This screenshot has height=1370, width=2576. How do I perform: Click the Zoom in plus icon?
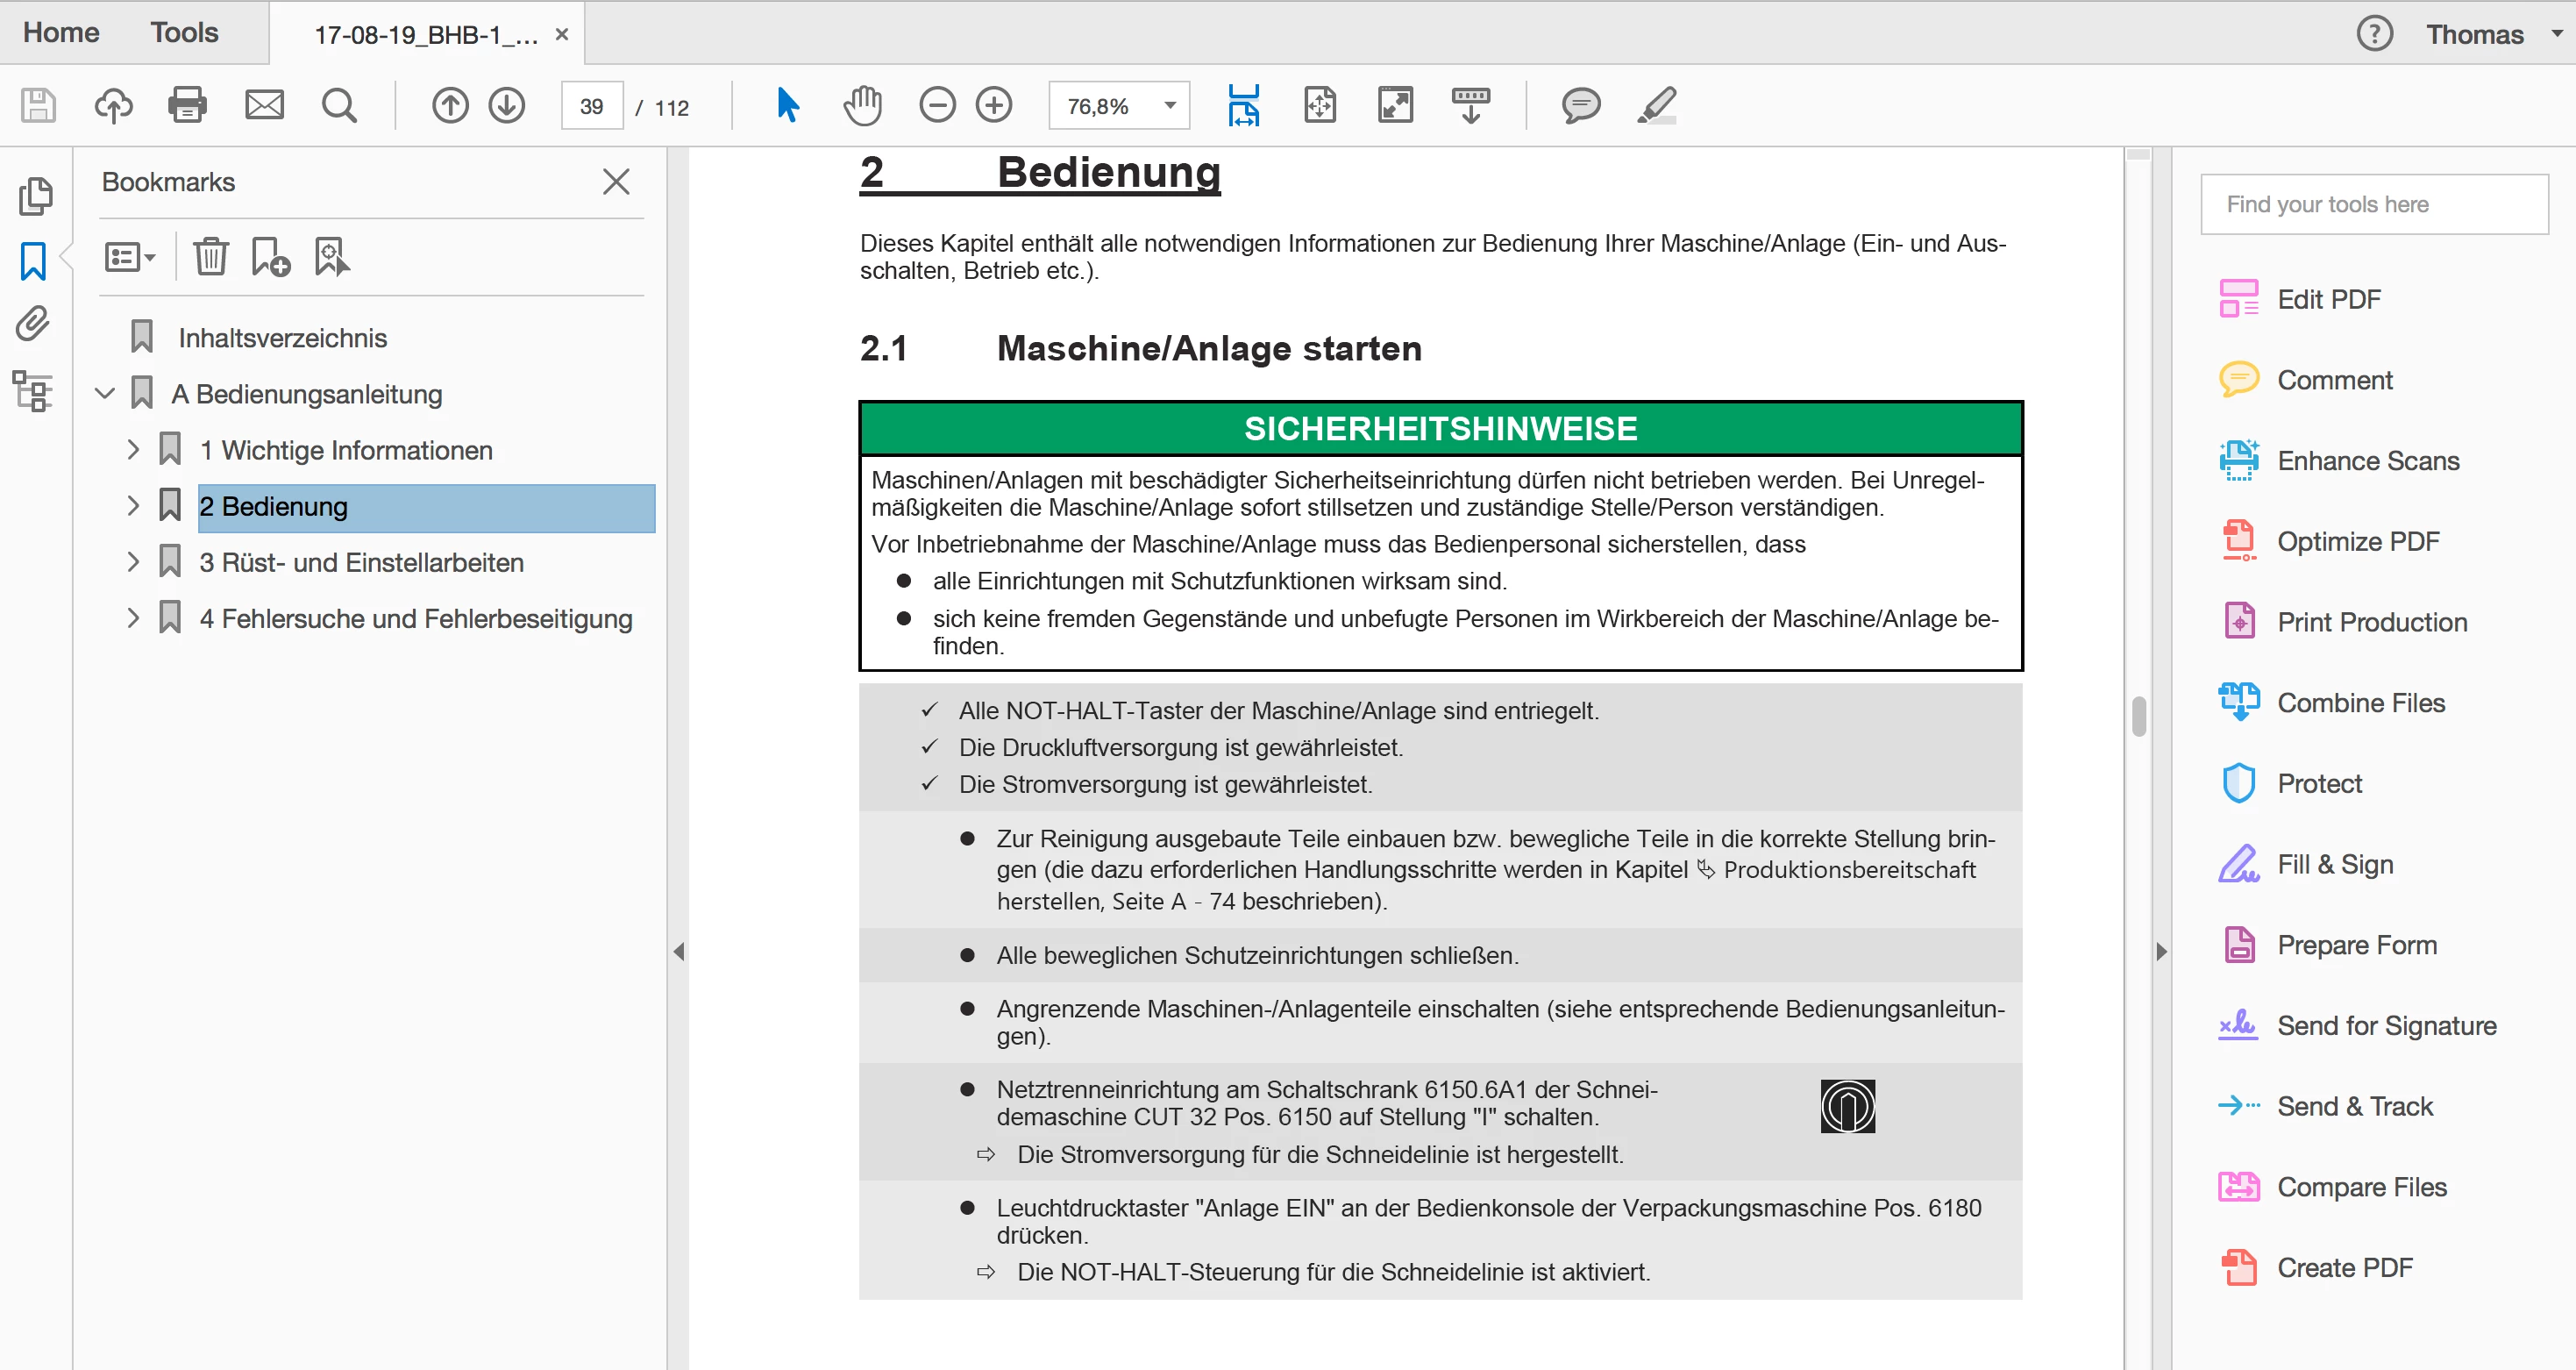click(994, 105)
